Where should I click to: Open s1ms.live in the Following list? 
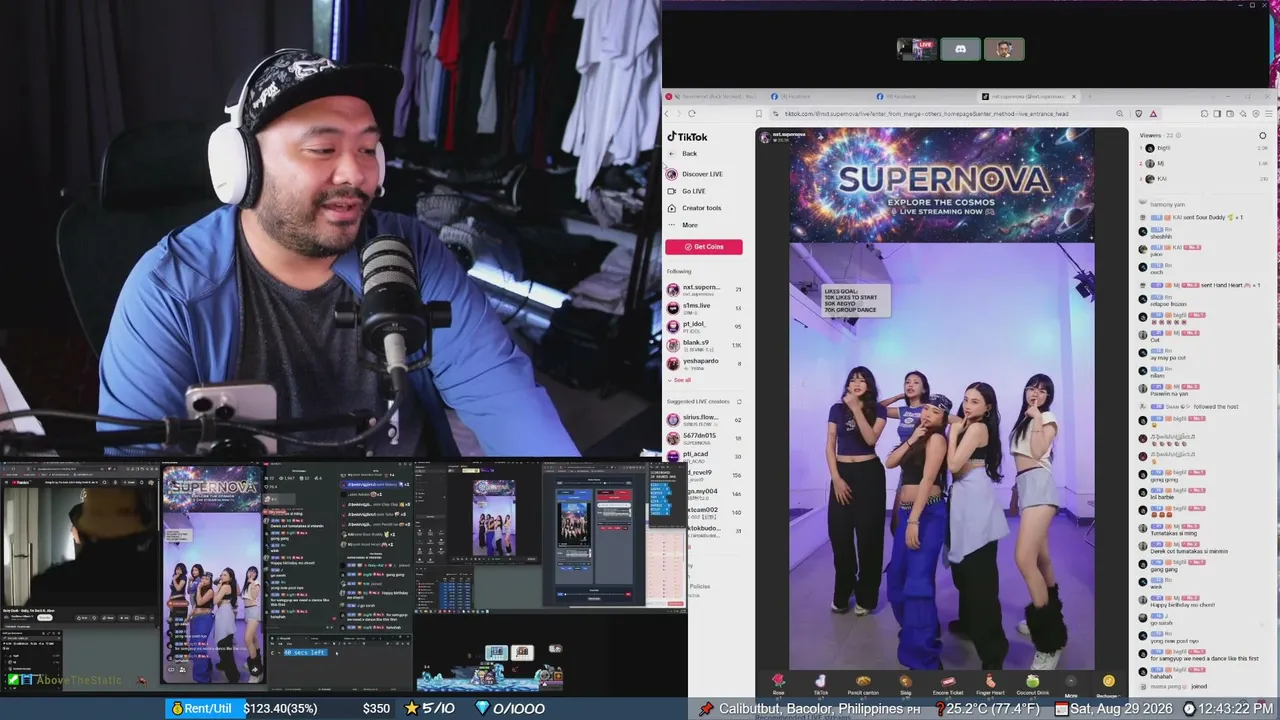(704, 308)
